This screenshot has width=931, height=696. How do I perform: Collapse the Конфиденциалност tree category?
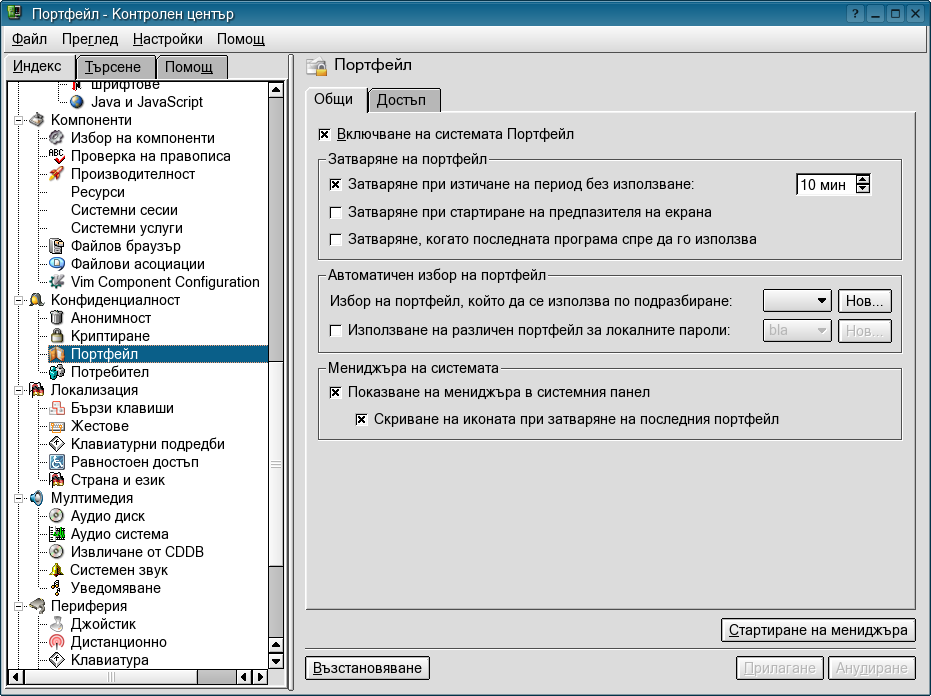click(x=17, y=300)
